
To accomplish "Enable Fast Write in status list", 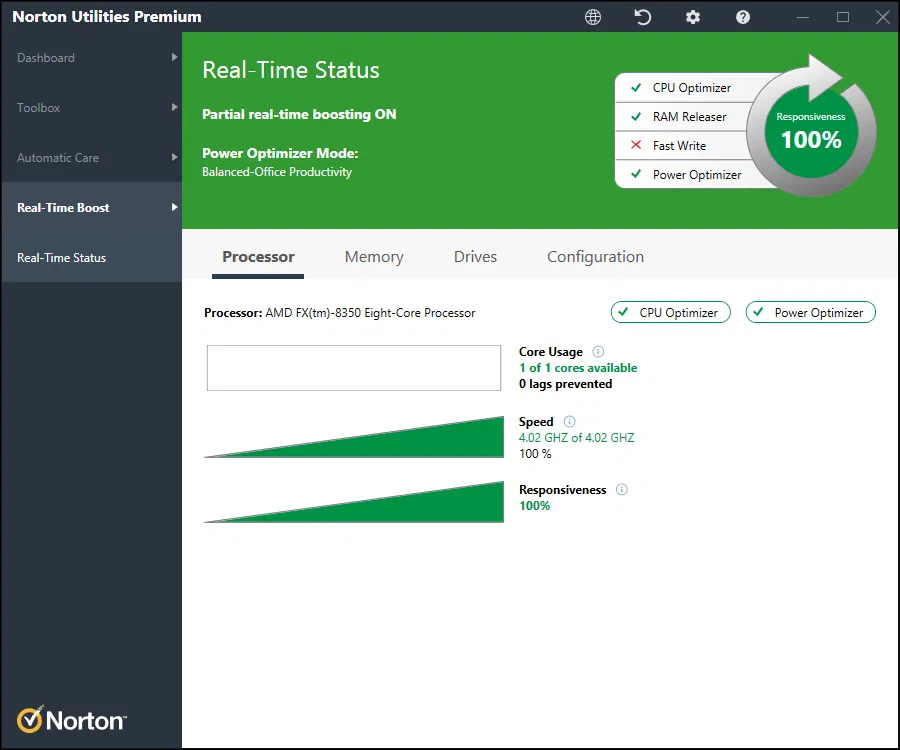I will coord(679,146).
